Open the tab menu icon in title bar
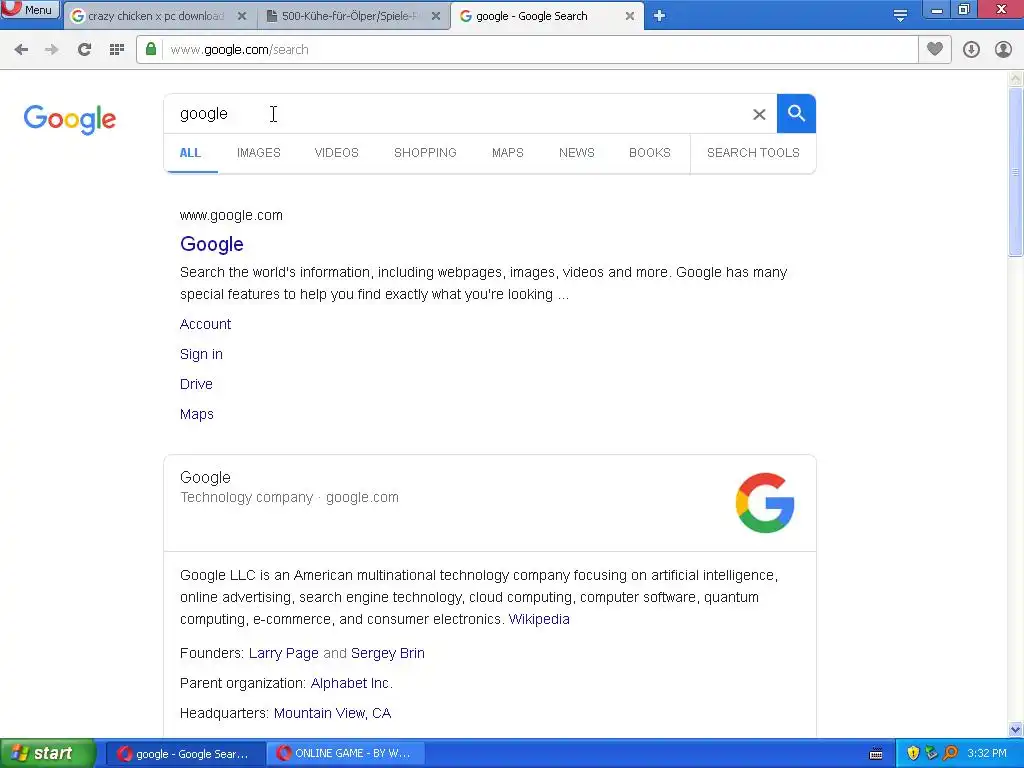 [901, 16]
